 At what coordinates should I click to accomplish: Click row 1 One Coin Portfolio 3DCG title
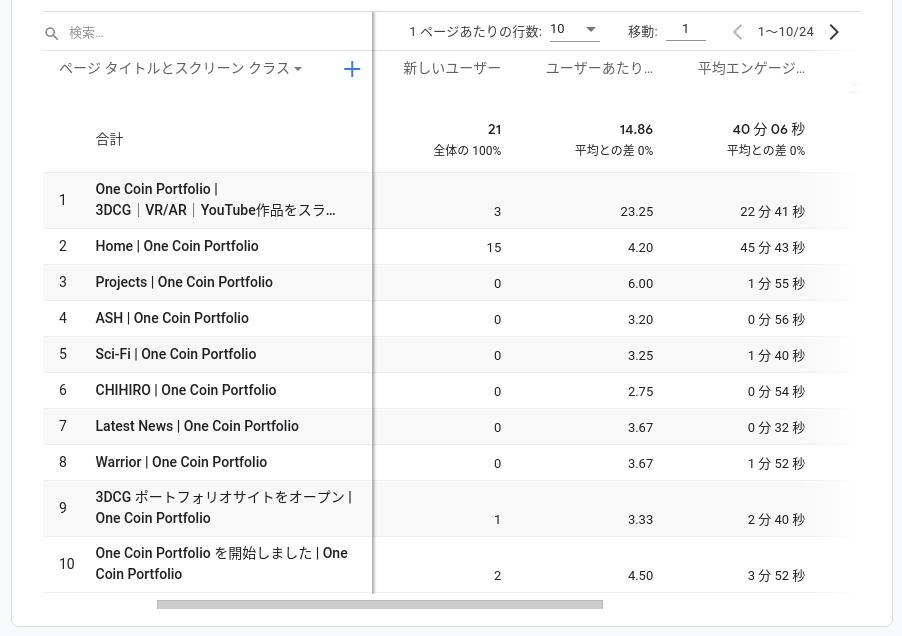(x=215, y=200)
